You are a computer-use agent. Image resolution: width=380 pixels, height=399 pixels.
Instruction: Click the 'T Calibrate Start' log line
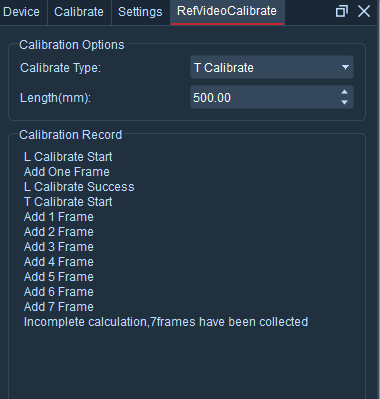(x=68, y=202)
